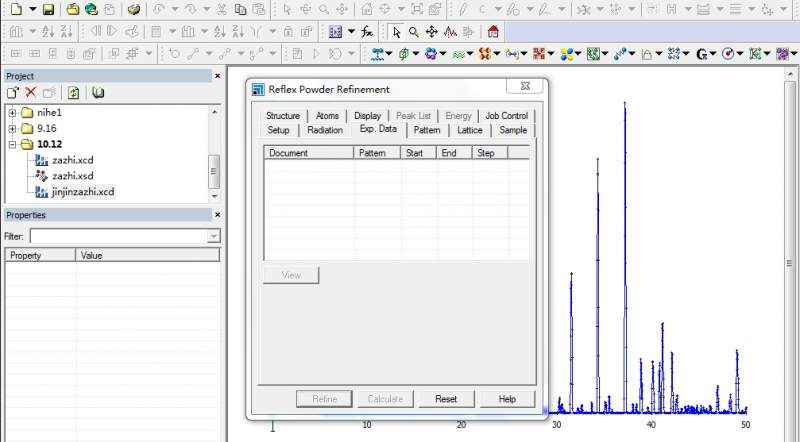Close the Project panel
The height and width of the screenshot is (442, 800).
pos(218,76)
